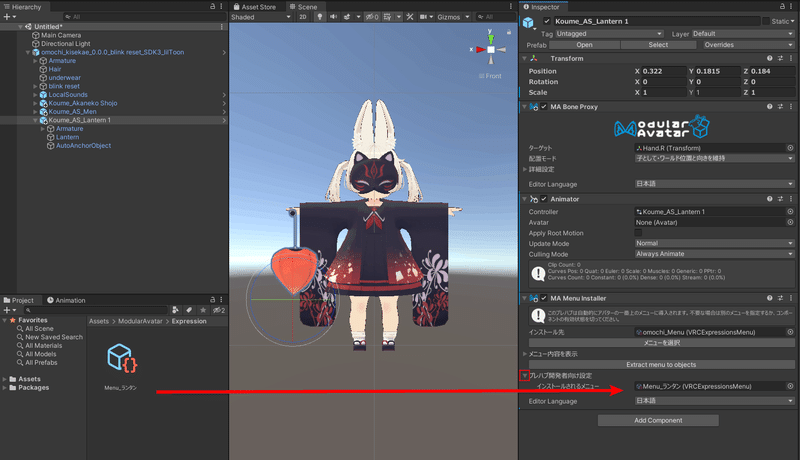Switch to the Scene tab
The image size is (800, 460).
303,7
